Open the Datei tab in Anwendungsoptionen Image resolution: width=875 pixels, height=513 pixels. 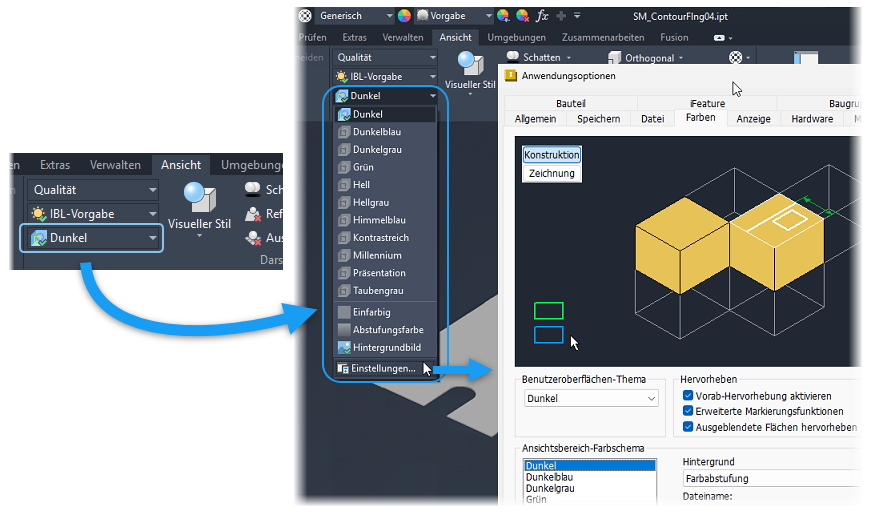point(652,119)
